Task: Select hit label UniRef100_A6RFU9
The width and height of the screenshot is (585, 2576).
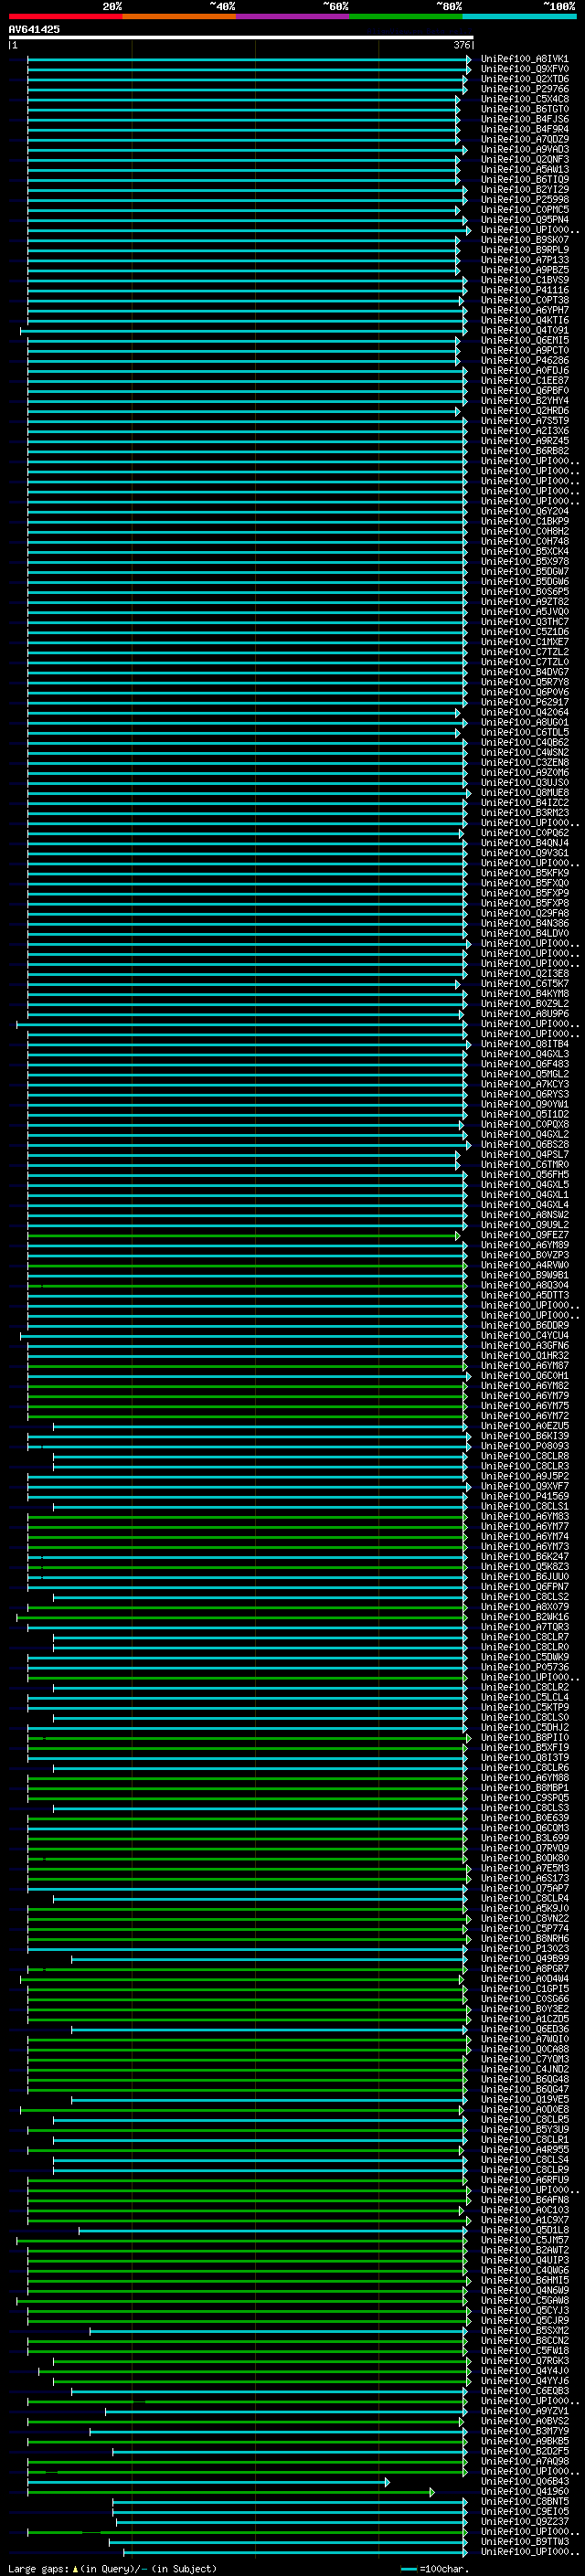Action: click(x=525, y=2180)
